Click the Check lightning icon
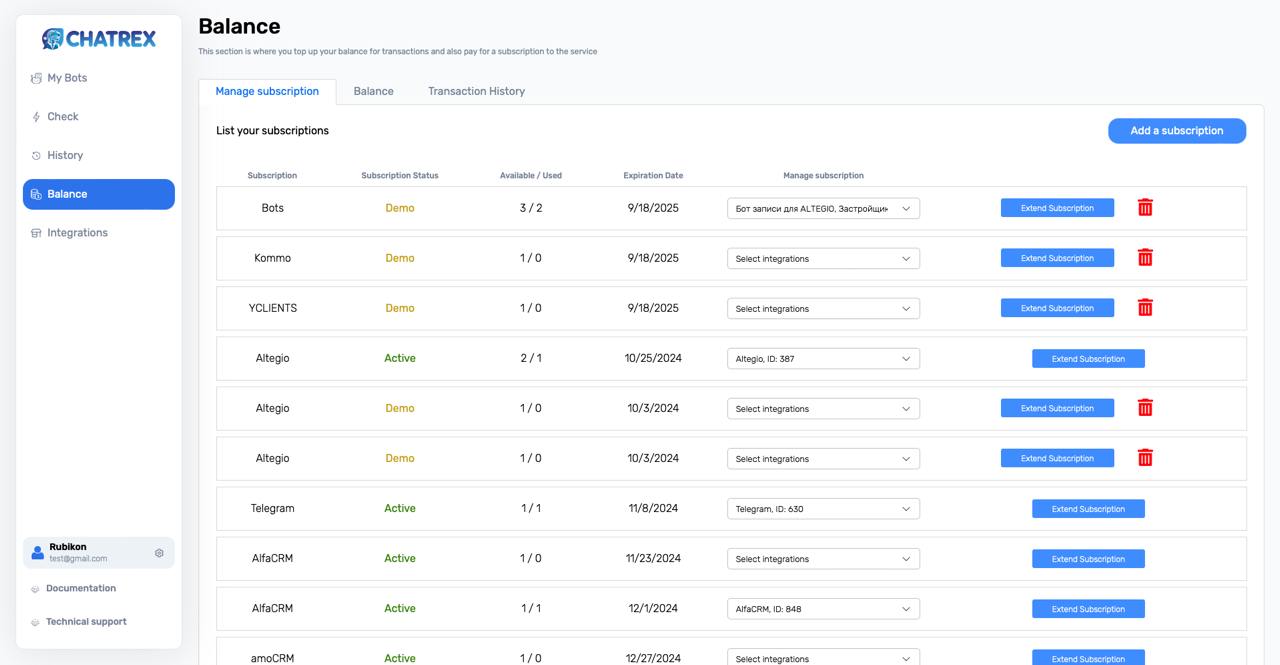This screenshot has height=665, width=1280. point(36,117)
